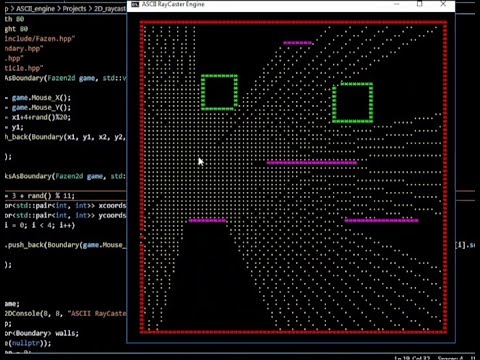Open the ASCII_engine breadcrumb folder
Image resolution: width=480 pixels, height=360 pixels.
point(35,9)
